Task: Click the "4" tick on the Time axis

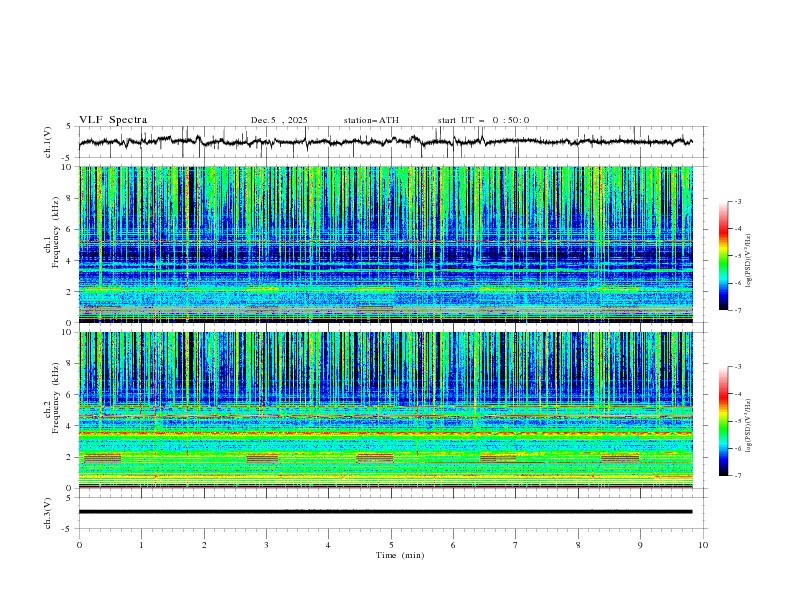Action: point(328,545)
